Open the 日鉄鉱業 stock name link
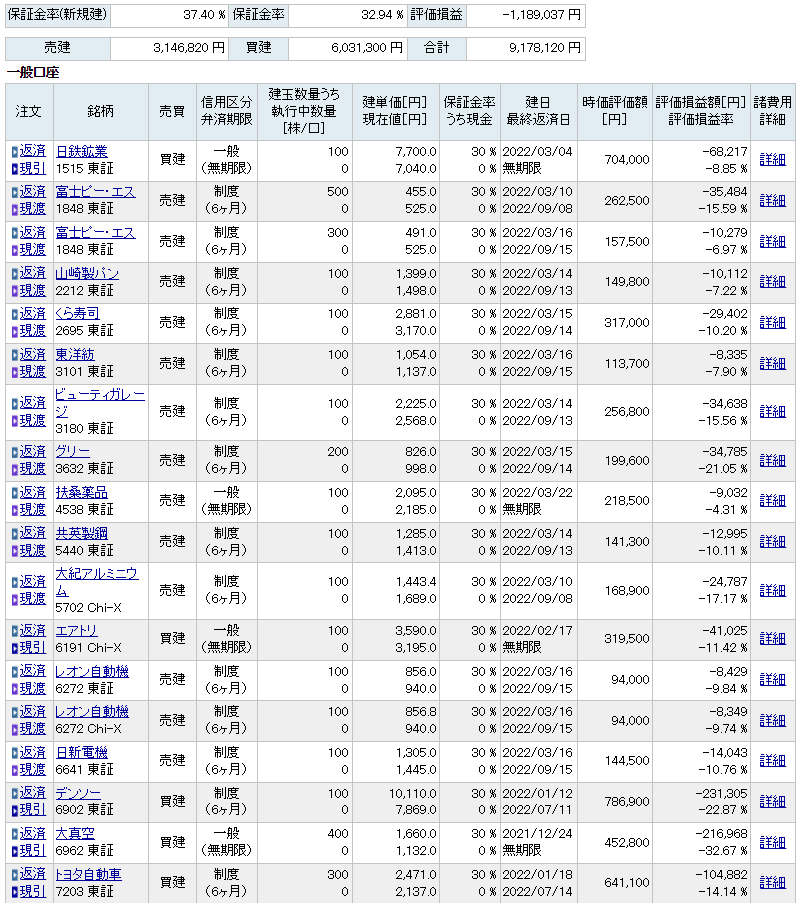801x903 pixels. [x=81, y=151]
